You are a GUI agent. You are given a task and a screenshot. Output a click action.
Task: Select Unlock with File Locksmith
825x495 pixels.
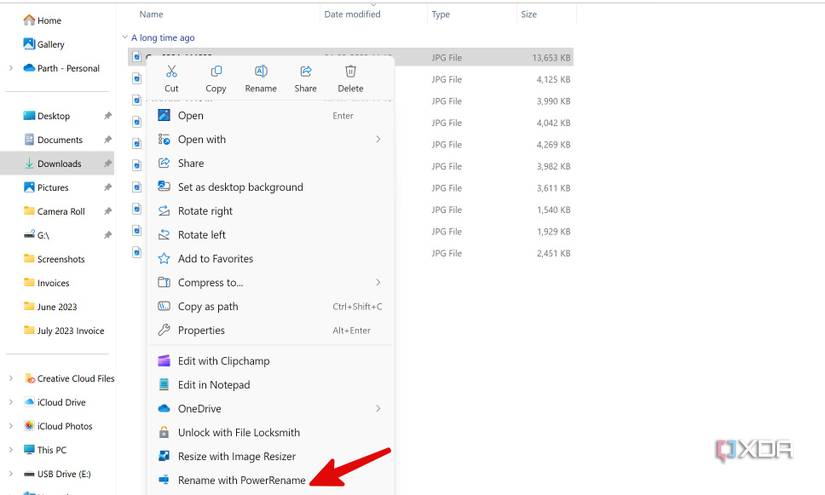238,432
